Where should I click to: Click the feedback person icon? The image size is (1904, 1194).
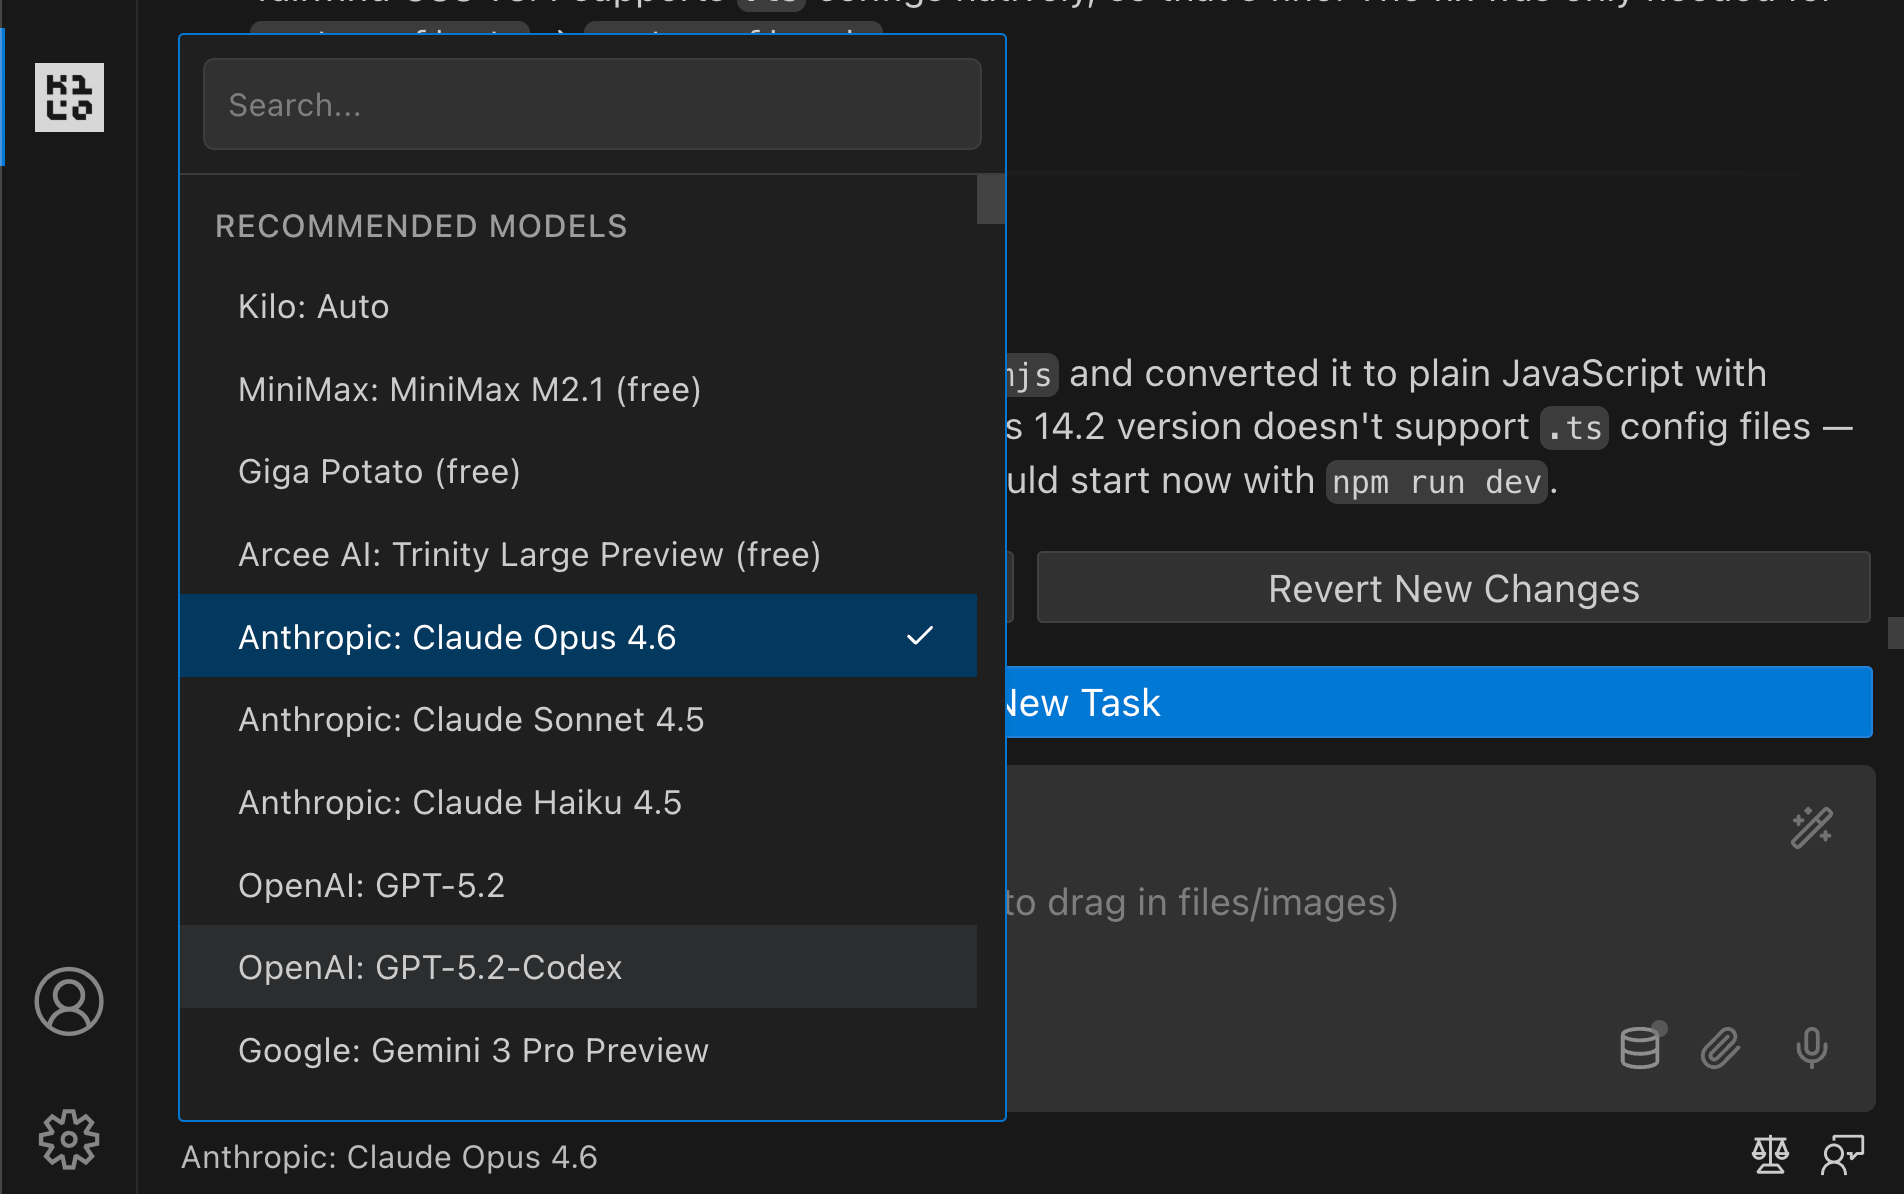1842,1154
